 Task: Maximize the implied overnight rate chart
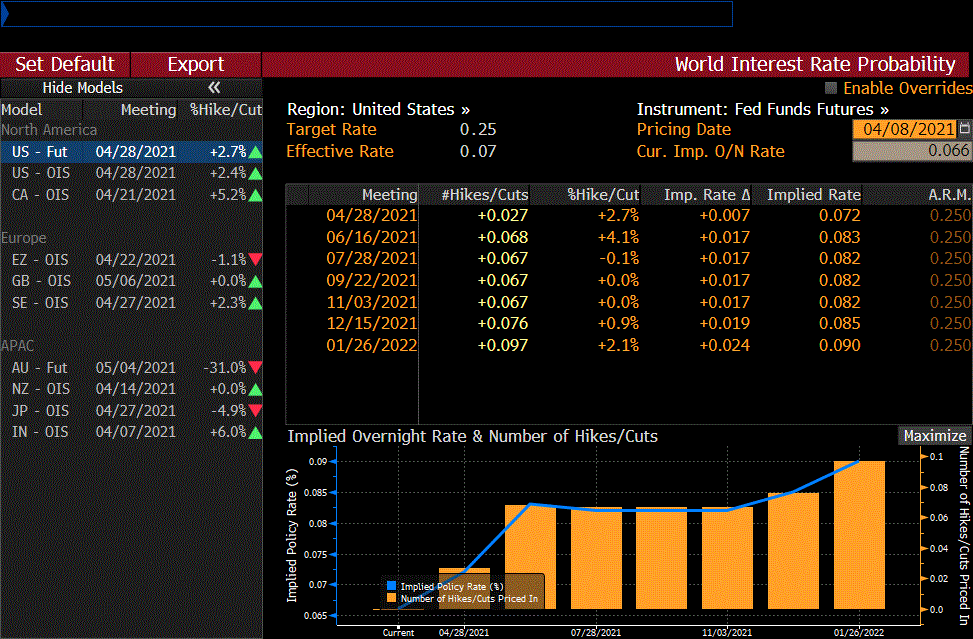(934, 436)
